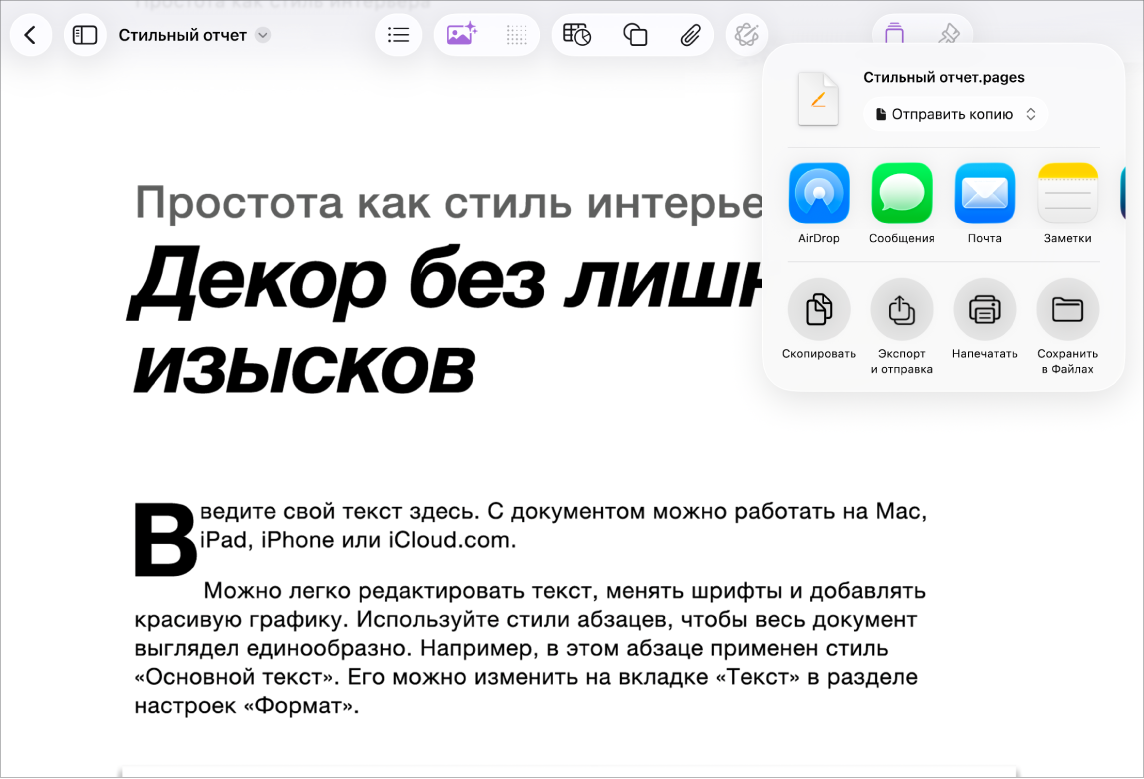Share via AirDrop
1144x779 pixels.
pyautogui.click(x=819, y=204)
